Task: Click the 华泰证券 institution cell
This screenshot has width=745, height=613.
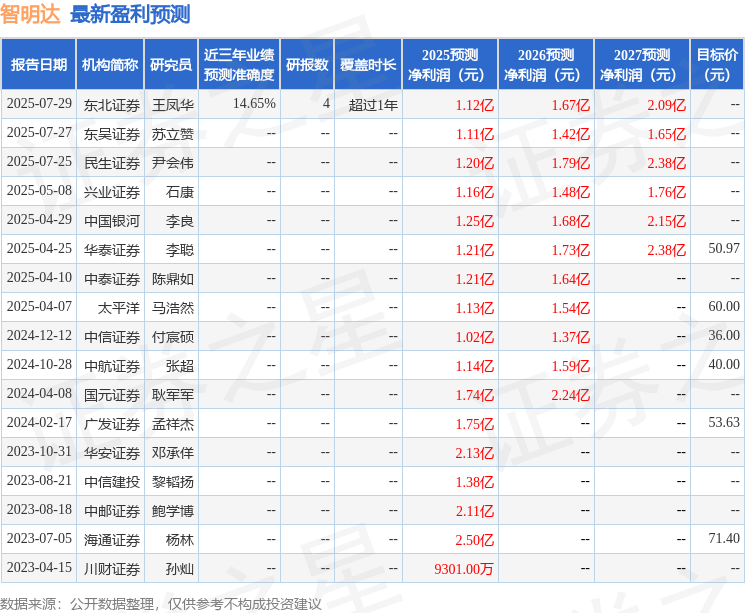Action: coord(112,250)
